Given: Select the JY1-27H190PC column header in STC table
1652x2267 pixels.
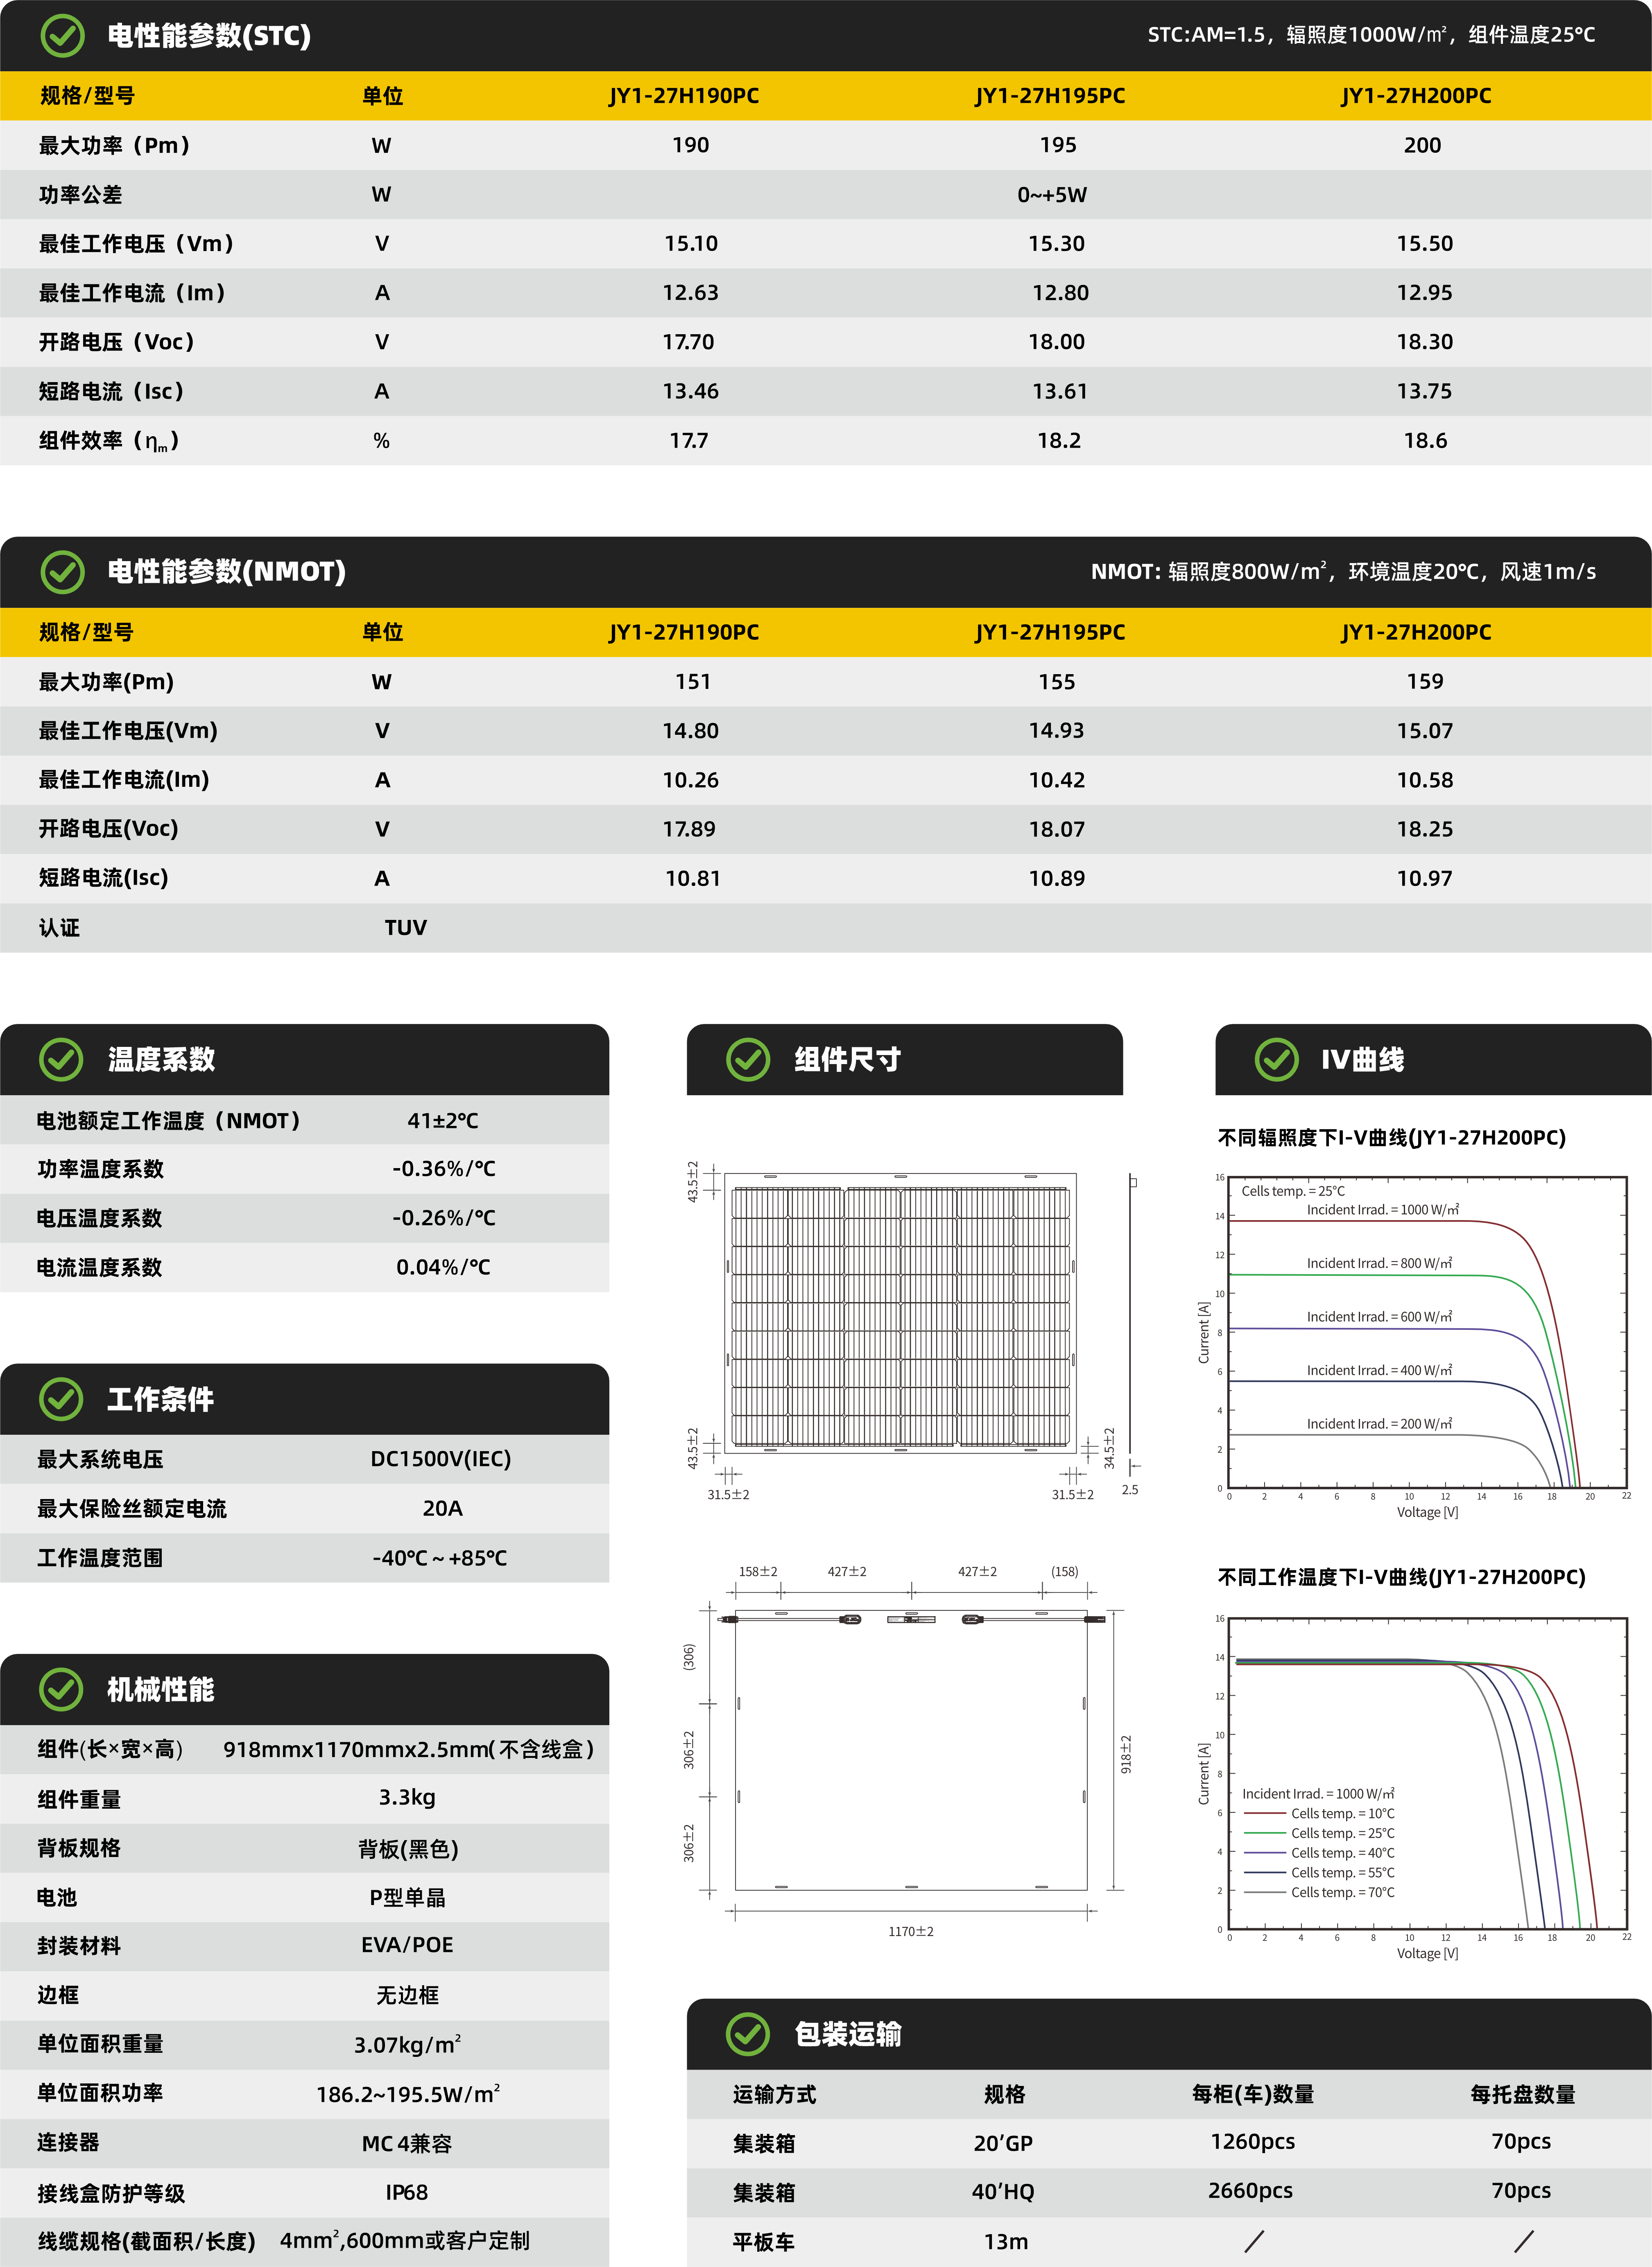Looking at the screenshot, I should pos(684,96).
